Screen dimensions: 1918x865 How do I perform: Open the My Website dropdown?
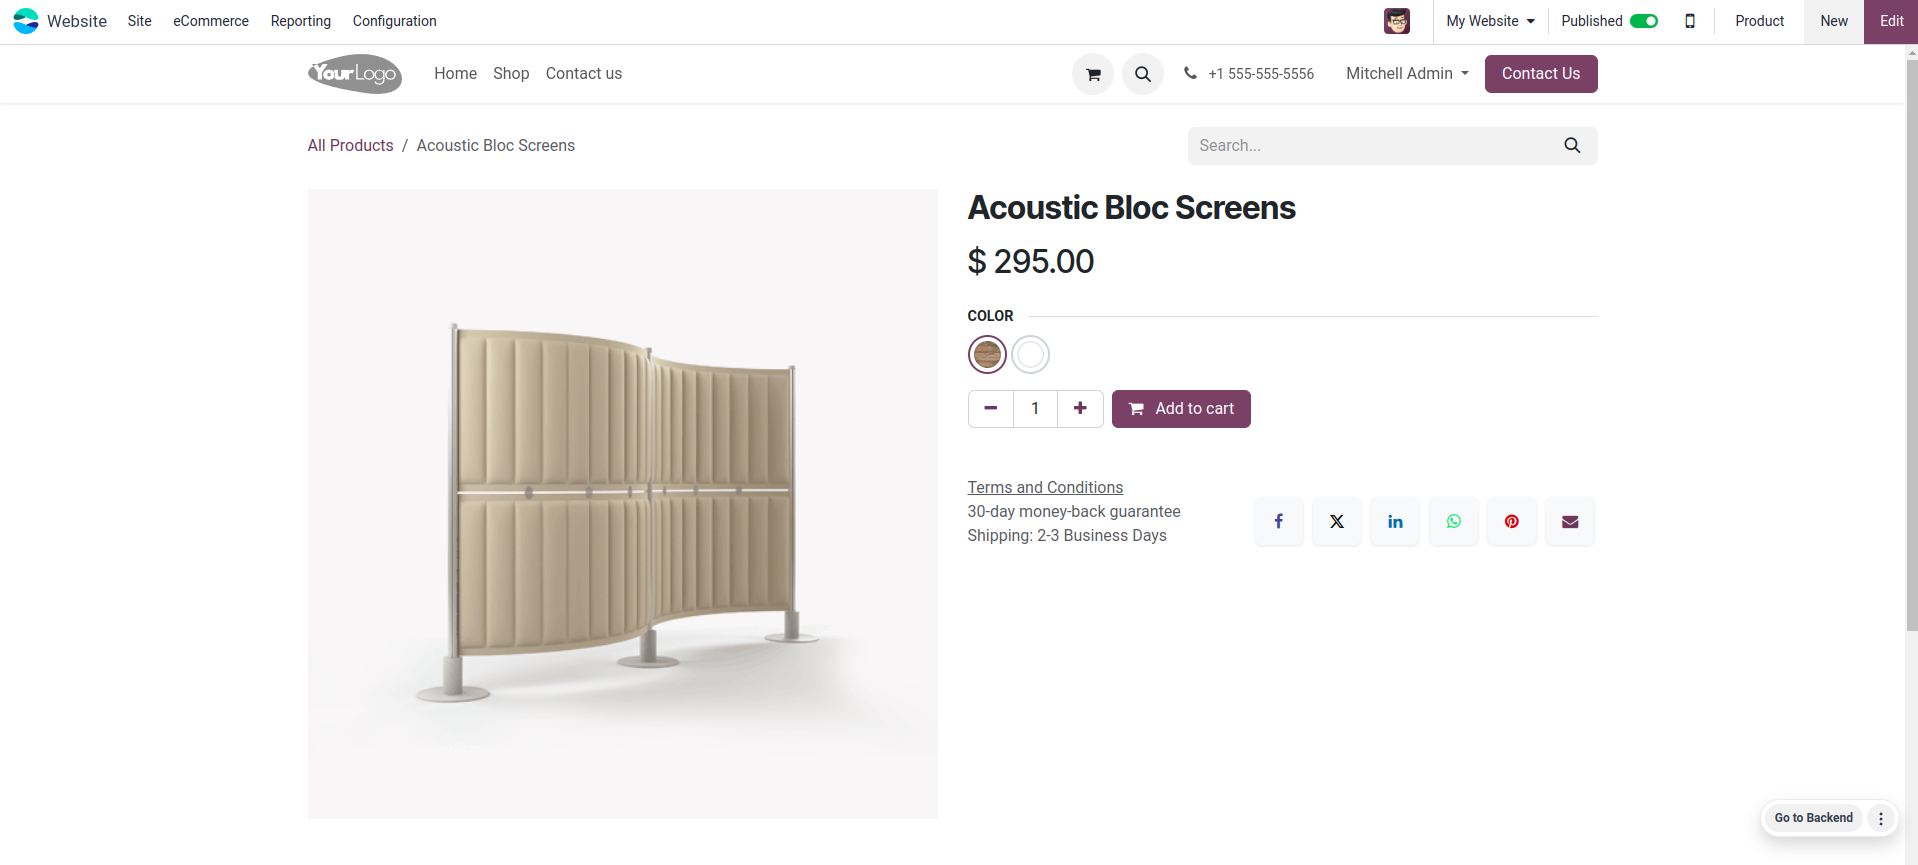pos(1489,21)
